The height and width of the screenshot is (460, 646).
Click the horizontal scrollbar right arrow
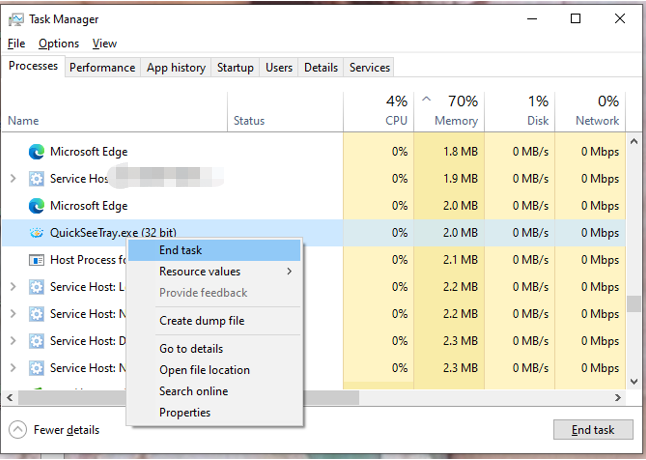pos(618,397)
